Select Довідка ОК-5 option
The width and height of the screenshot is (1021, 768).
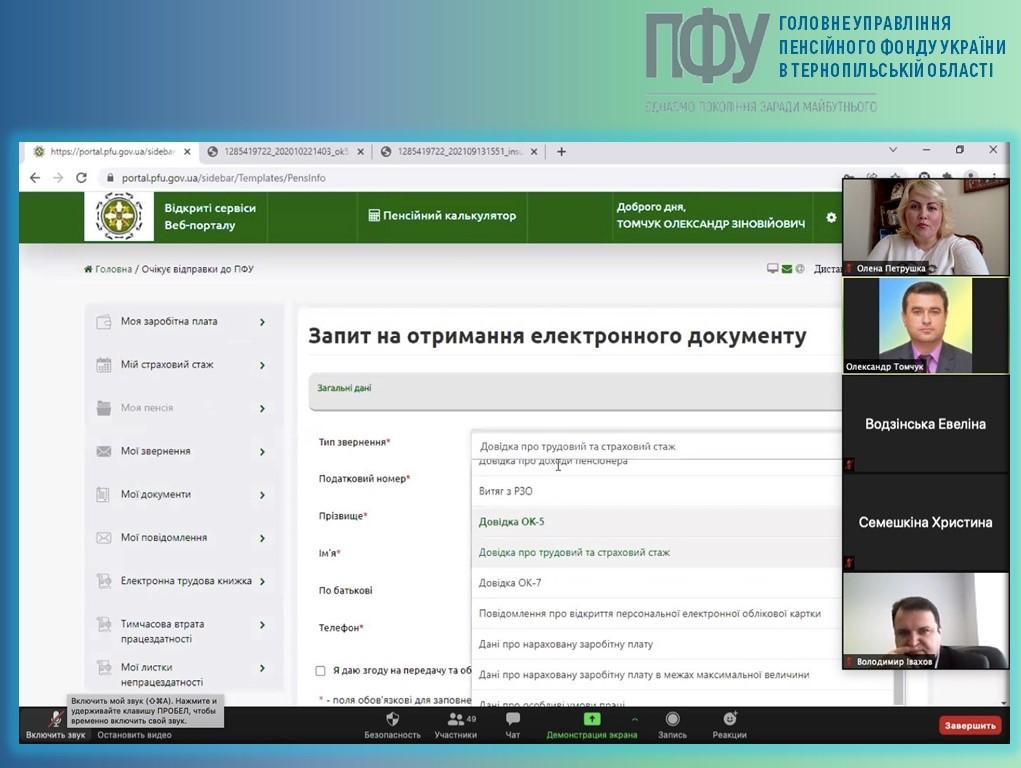click(656, 522)
